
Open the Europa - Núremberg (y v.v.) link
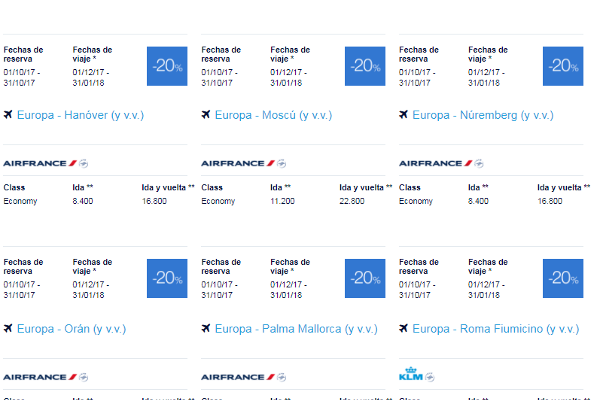coord(483,115)
